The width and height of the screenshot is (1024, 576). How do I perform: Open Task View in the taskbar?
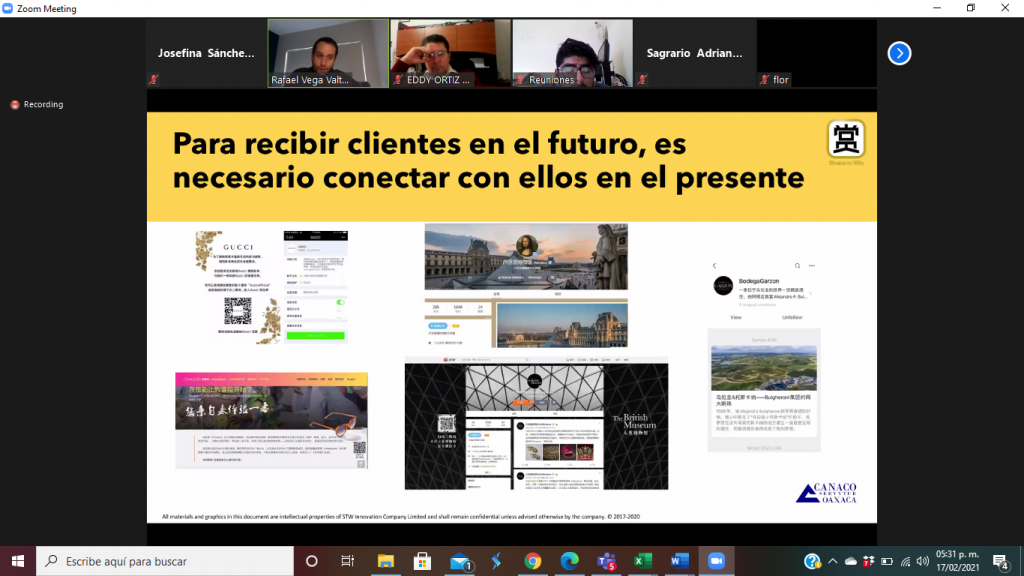(x=347, y=561)
